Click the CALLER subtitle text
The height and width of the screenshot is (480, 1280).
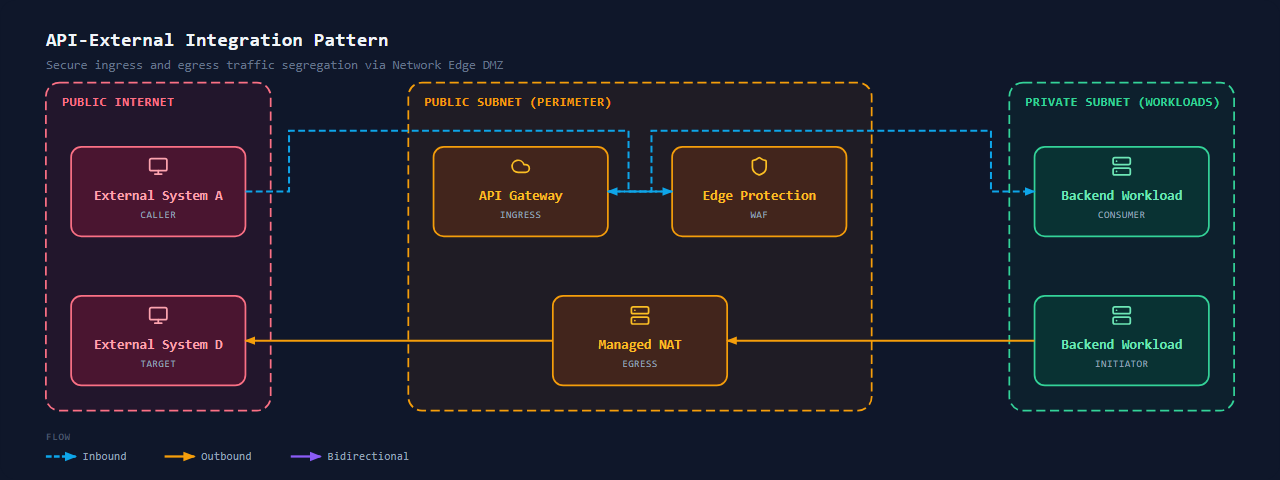pos(158,215)
